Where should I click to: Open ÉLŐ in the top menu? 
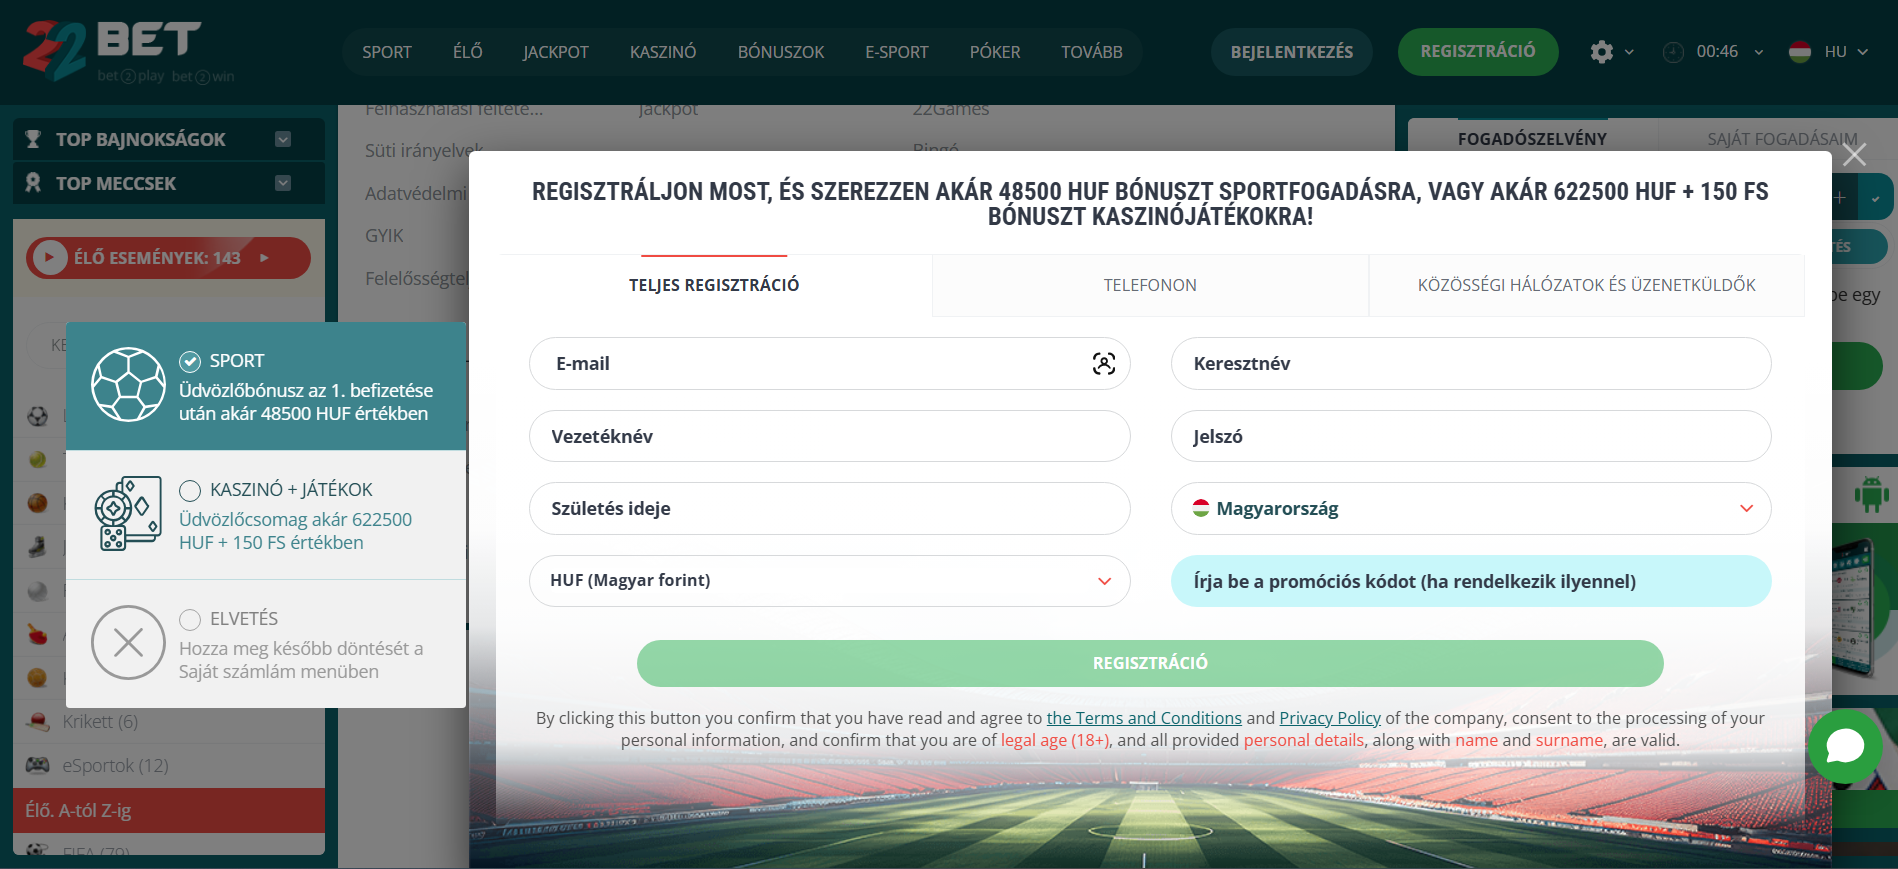point(468,52)
